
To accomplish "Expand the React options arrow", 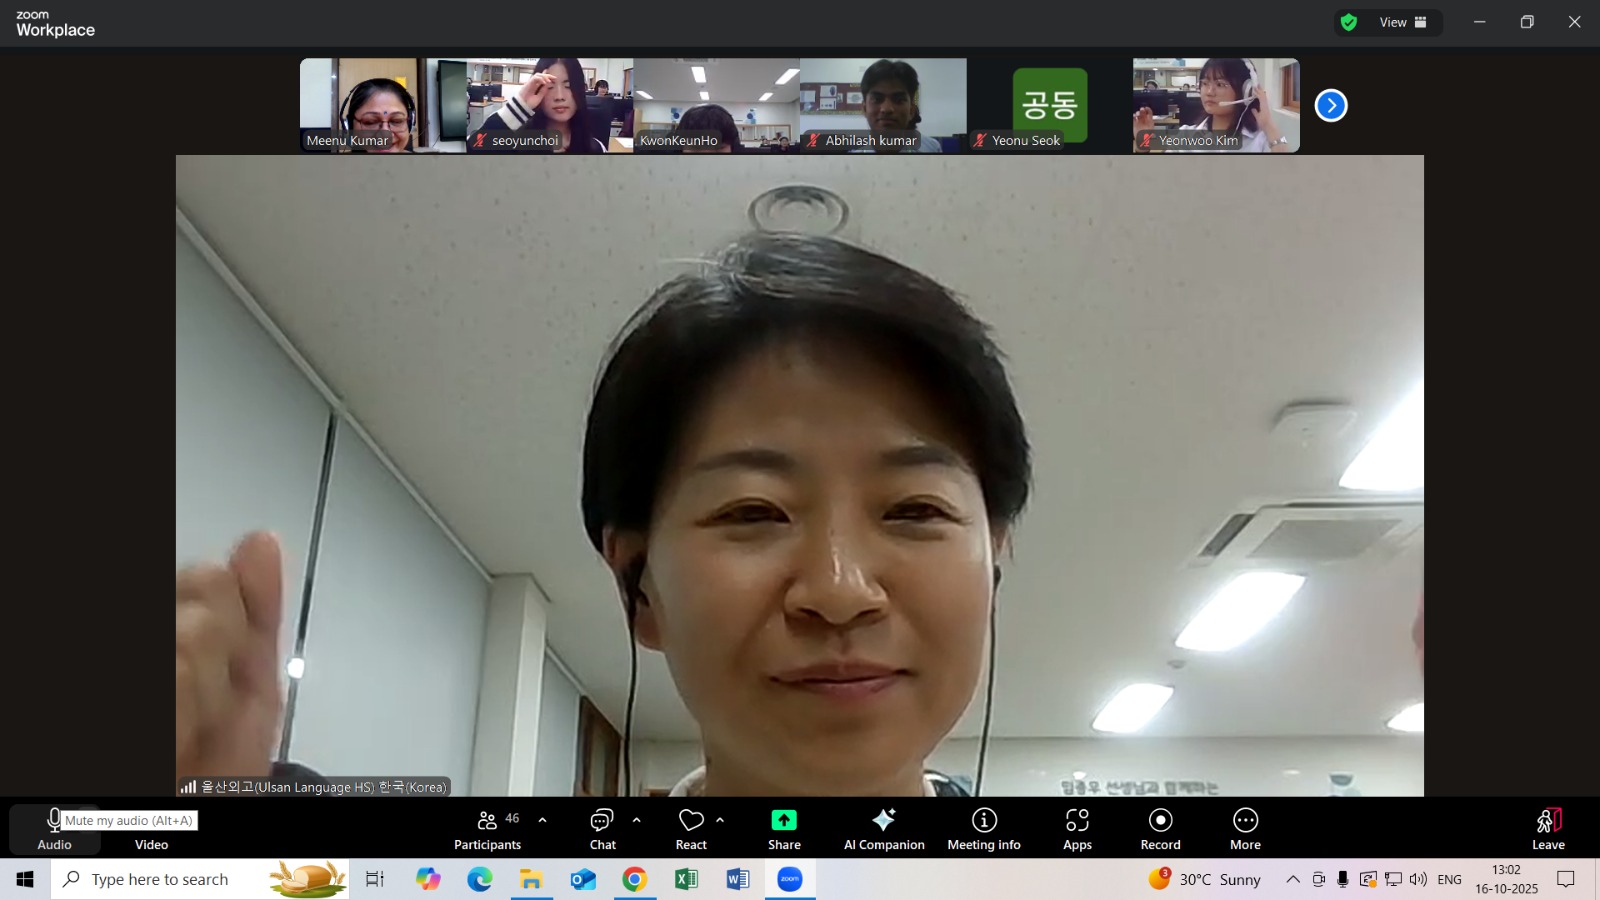I will pyautogui.click(x=720, y=820).
